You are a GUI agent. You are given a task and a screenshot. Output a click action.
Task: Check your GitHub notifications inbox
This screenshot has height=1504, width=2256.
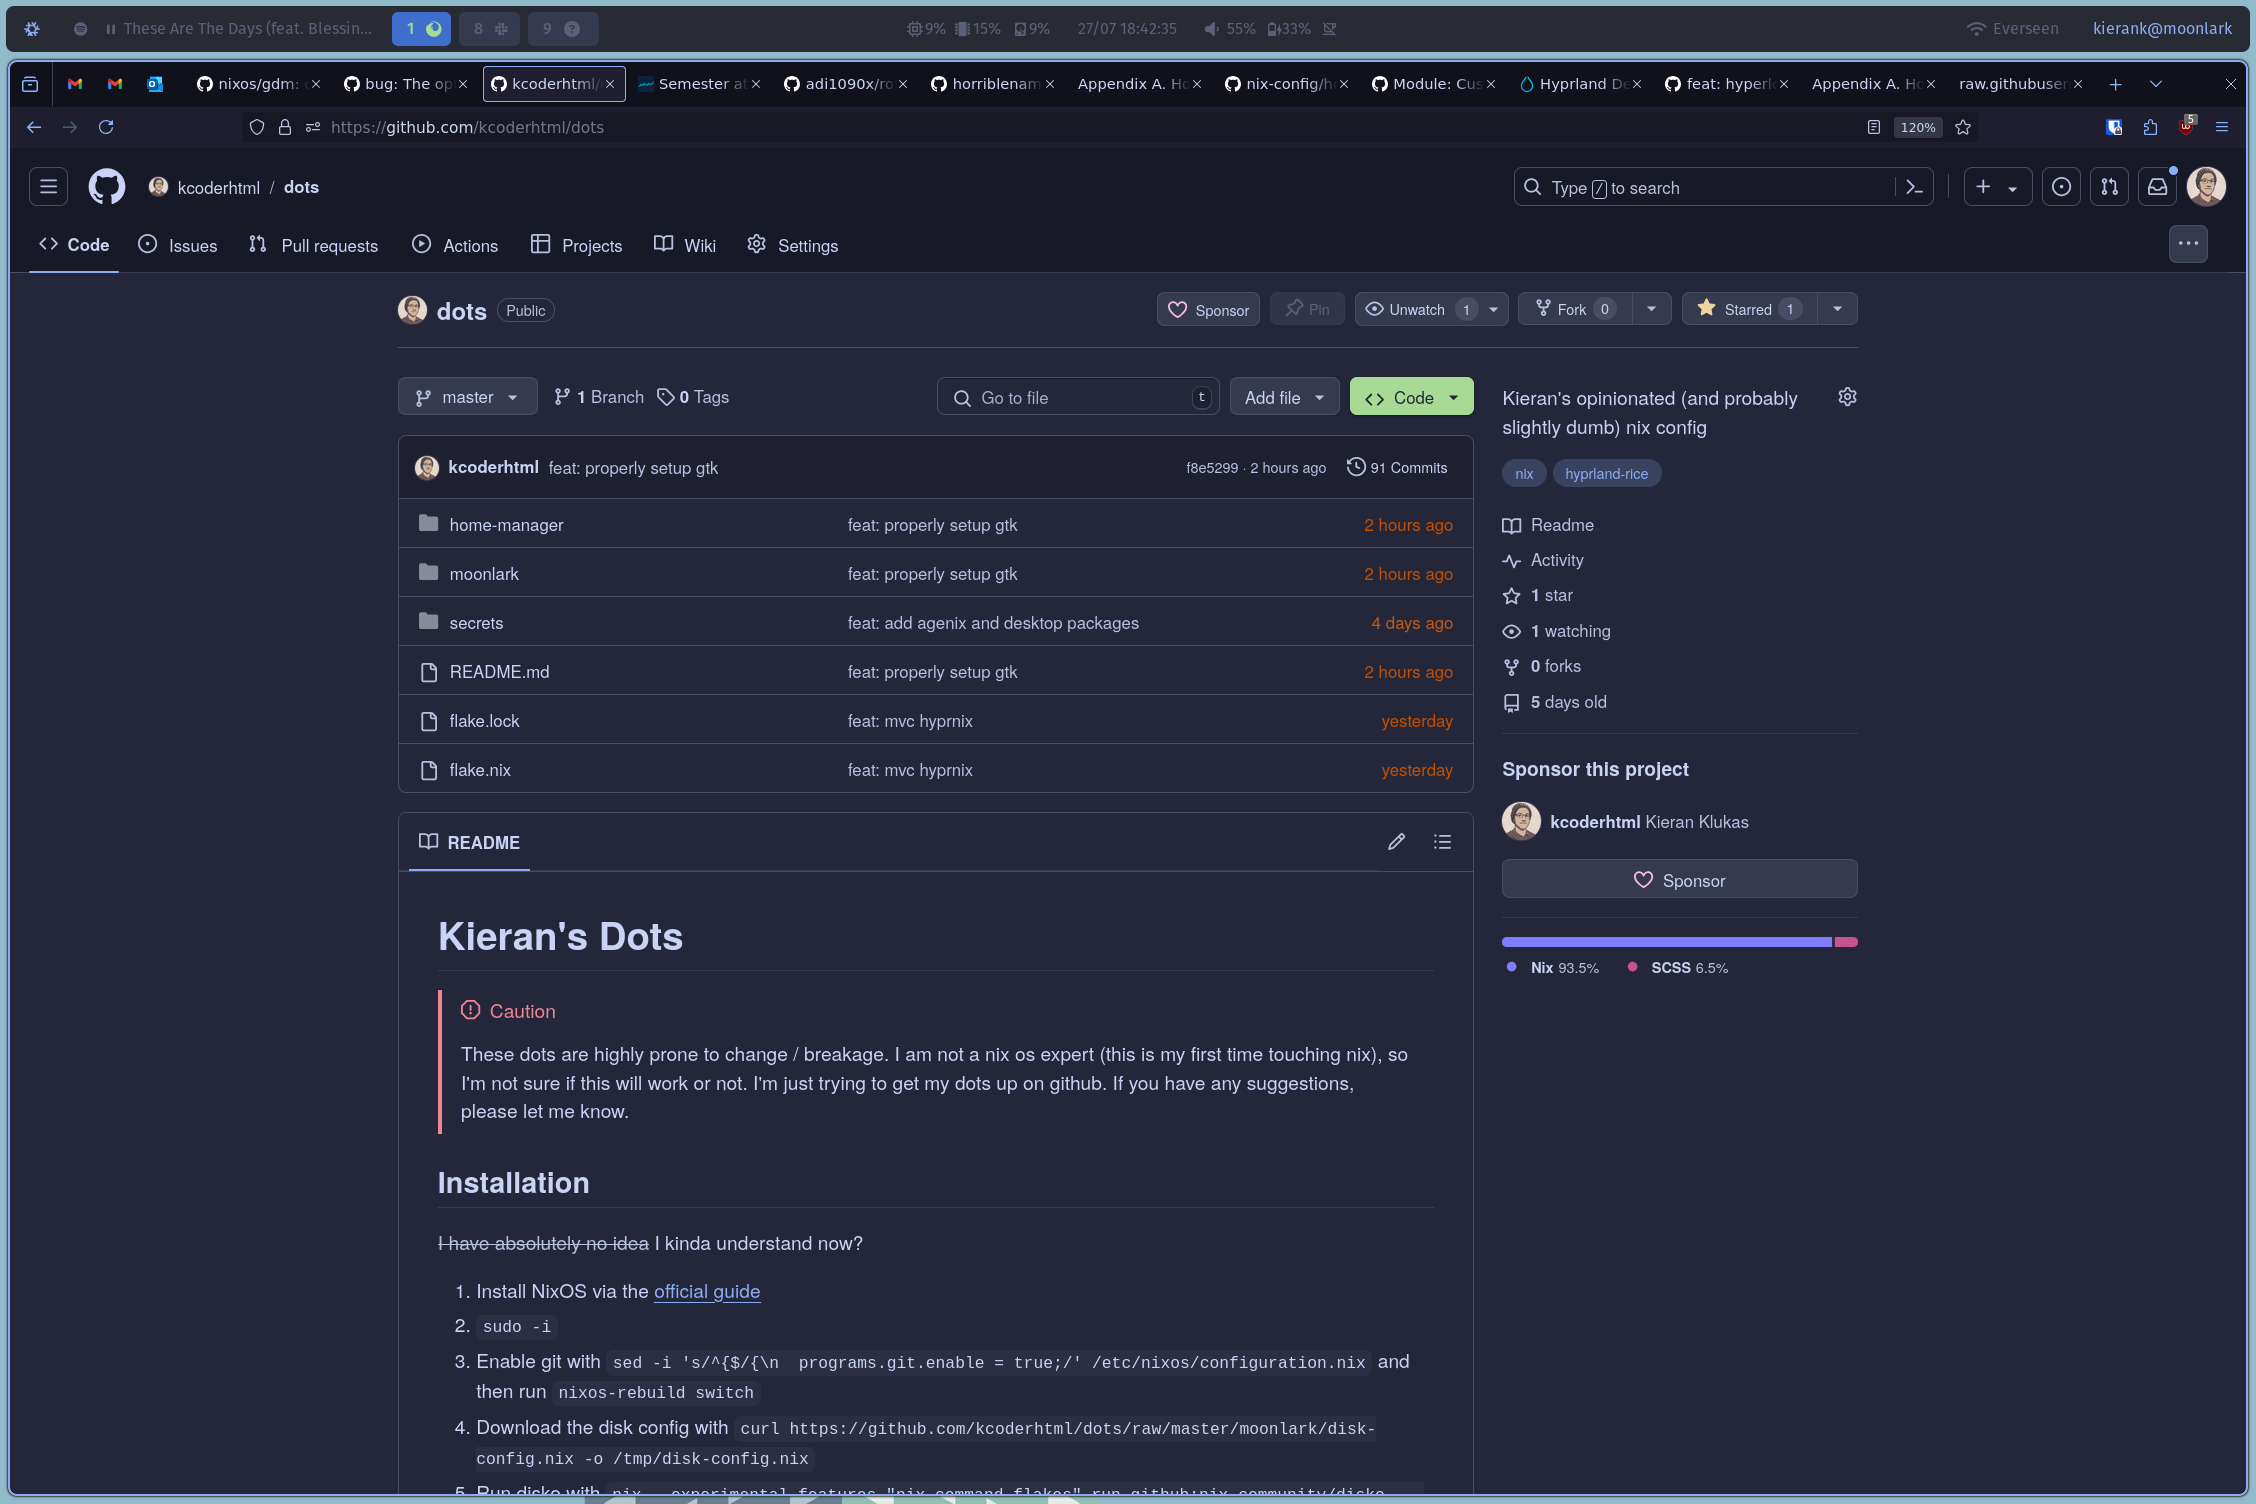click(2157, 186)
